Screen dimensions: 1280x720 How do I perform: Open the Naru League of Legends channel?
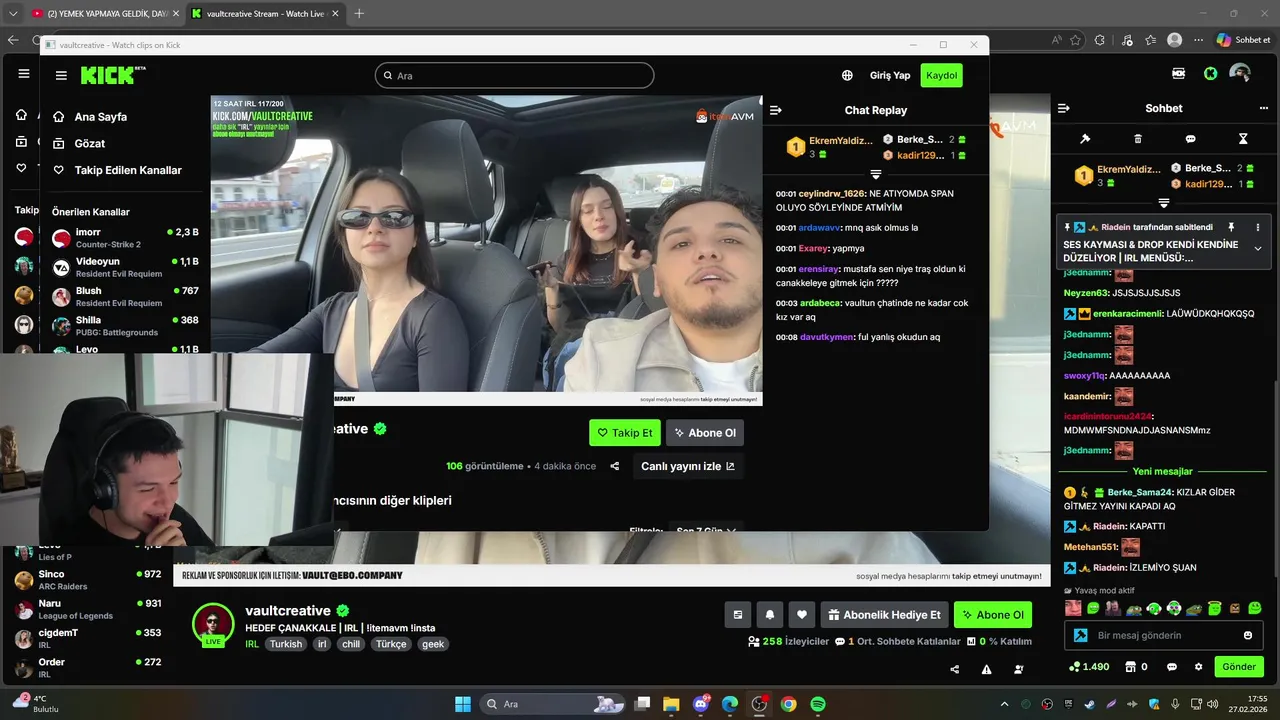point(88,609)
